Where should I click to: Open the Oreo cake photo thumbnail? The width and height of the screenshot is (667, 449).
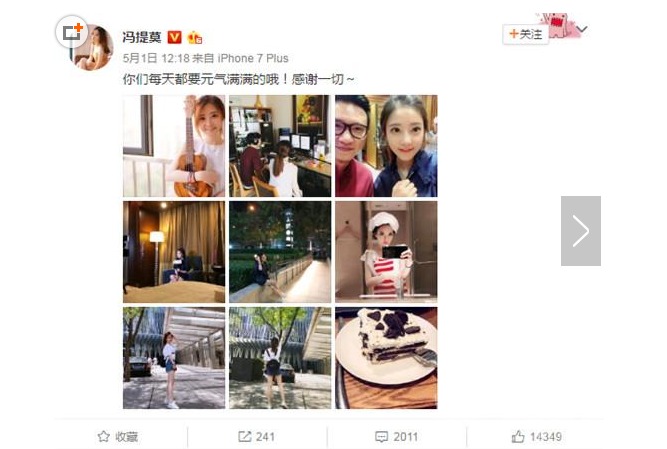(386, 358)
